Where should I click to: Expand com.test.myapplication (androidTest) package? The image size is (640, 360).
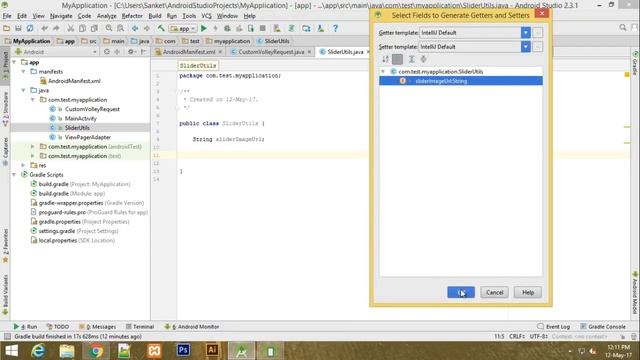tap(33, 147)
